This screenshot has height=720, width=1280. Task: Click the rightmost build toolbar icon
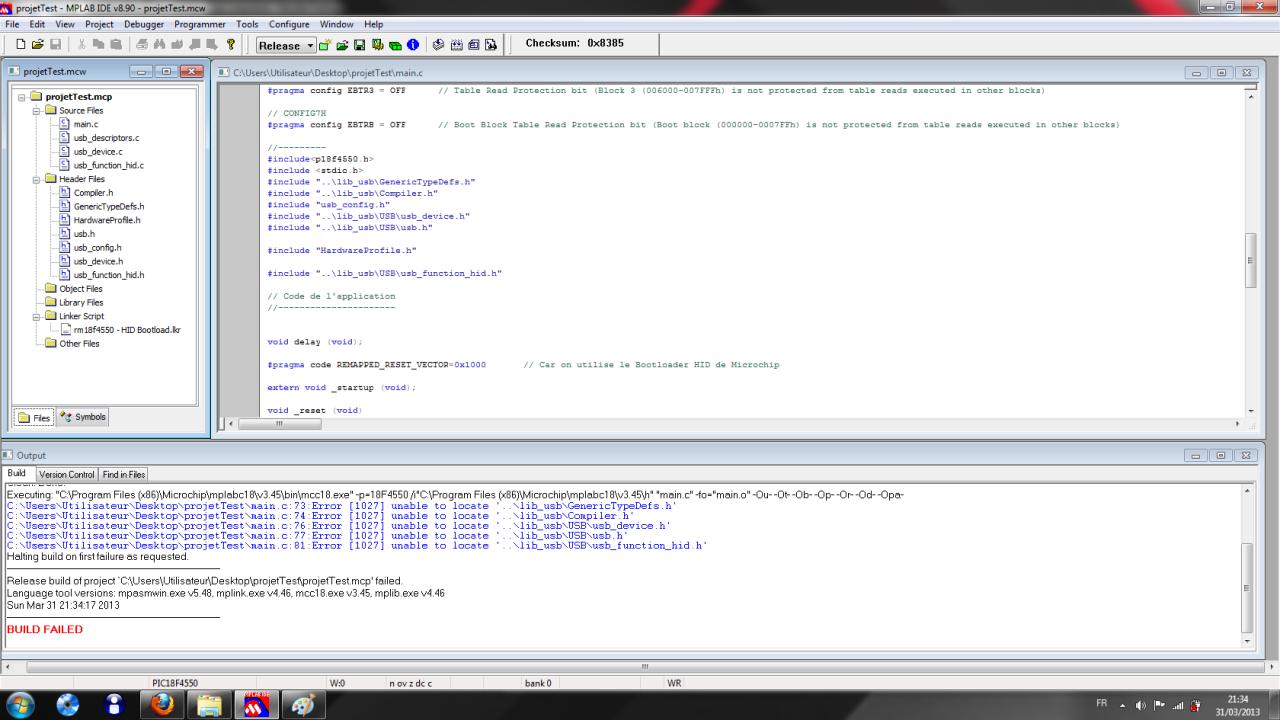coord(491,45)
